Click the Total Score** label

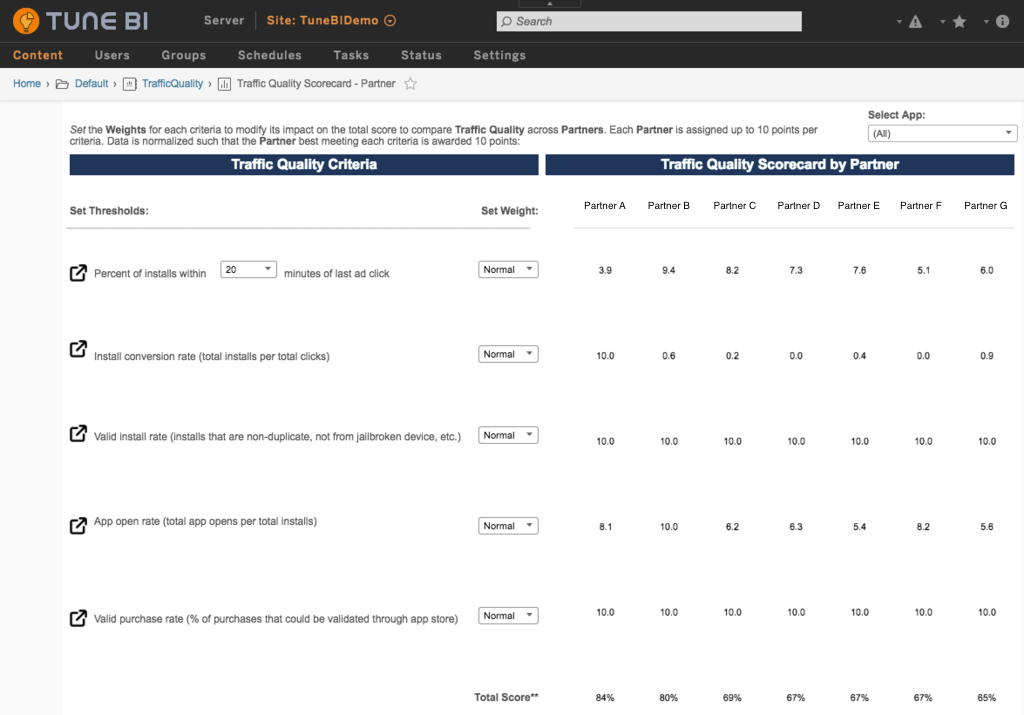point(506,697)
